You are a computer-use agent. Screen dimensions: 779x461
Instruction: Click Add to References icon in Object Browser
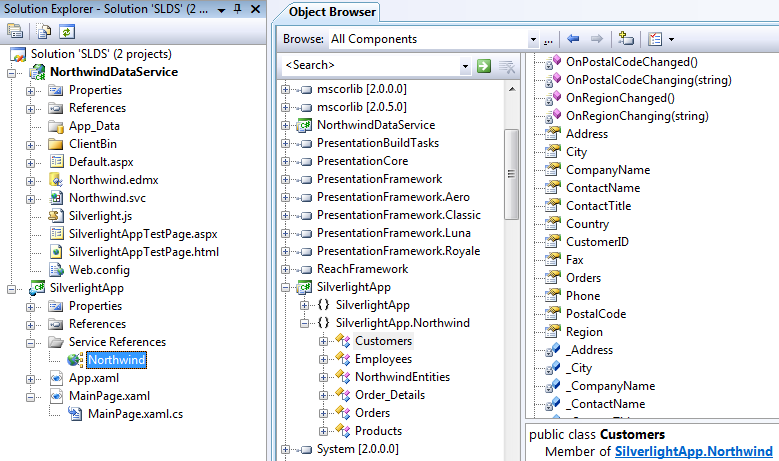[625, 39]
